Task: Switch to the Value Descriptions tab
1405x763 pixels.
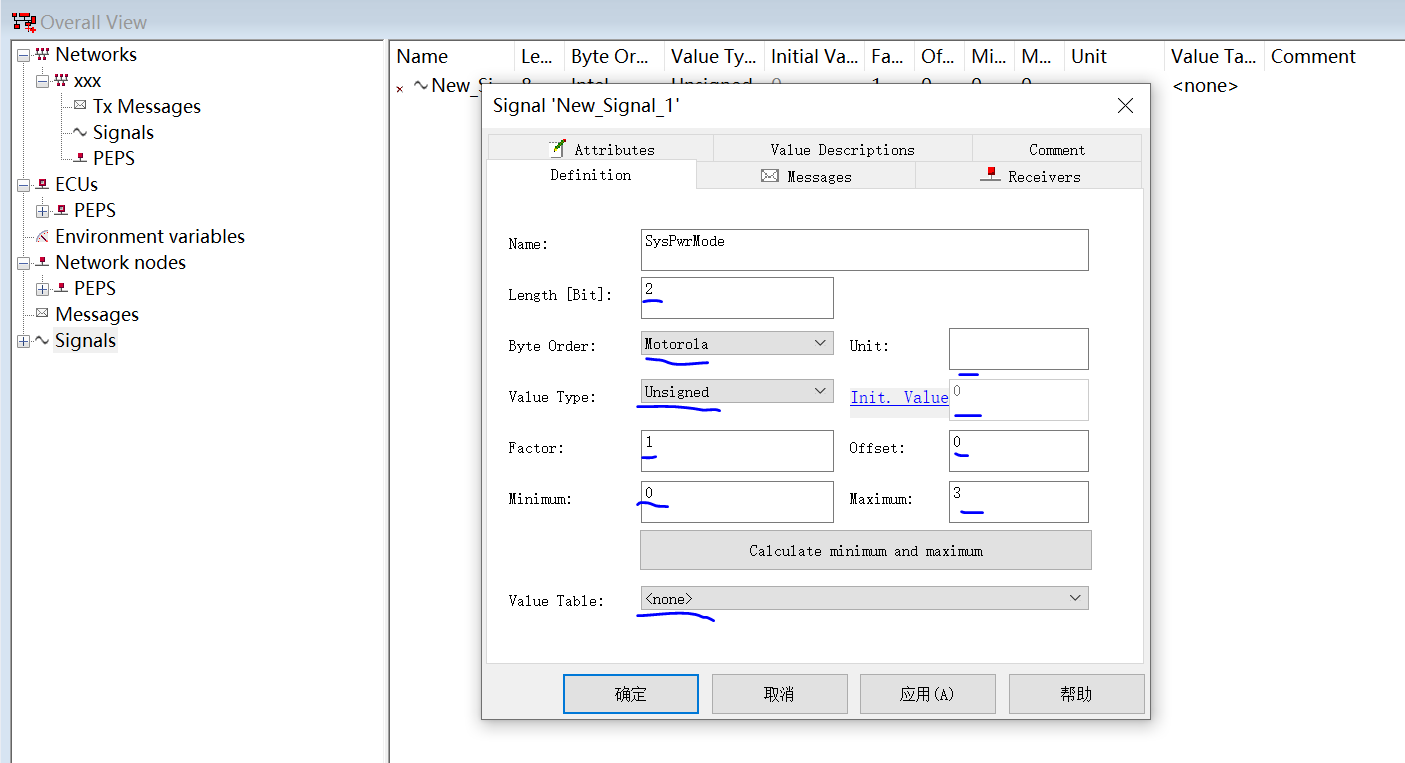Action: [x=842, y=149]
